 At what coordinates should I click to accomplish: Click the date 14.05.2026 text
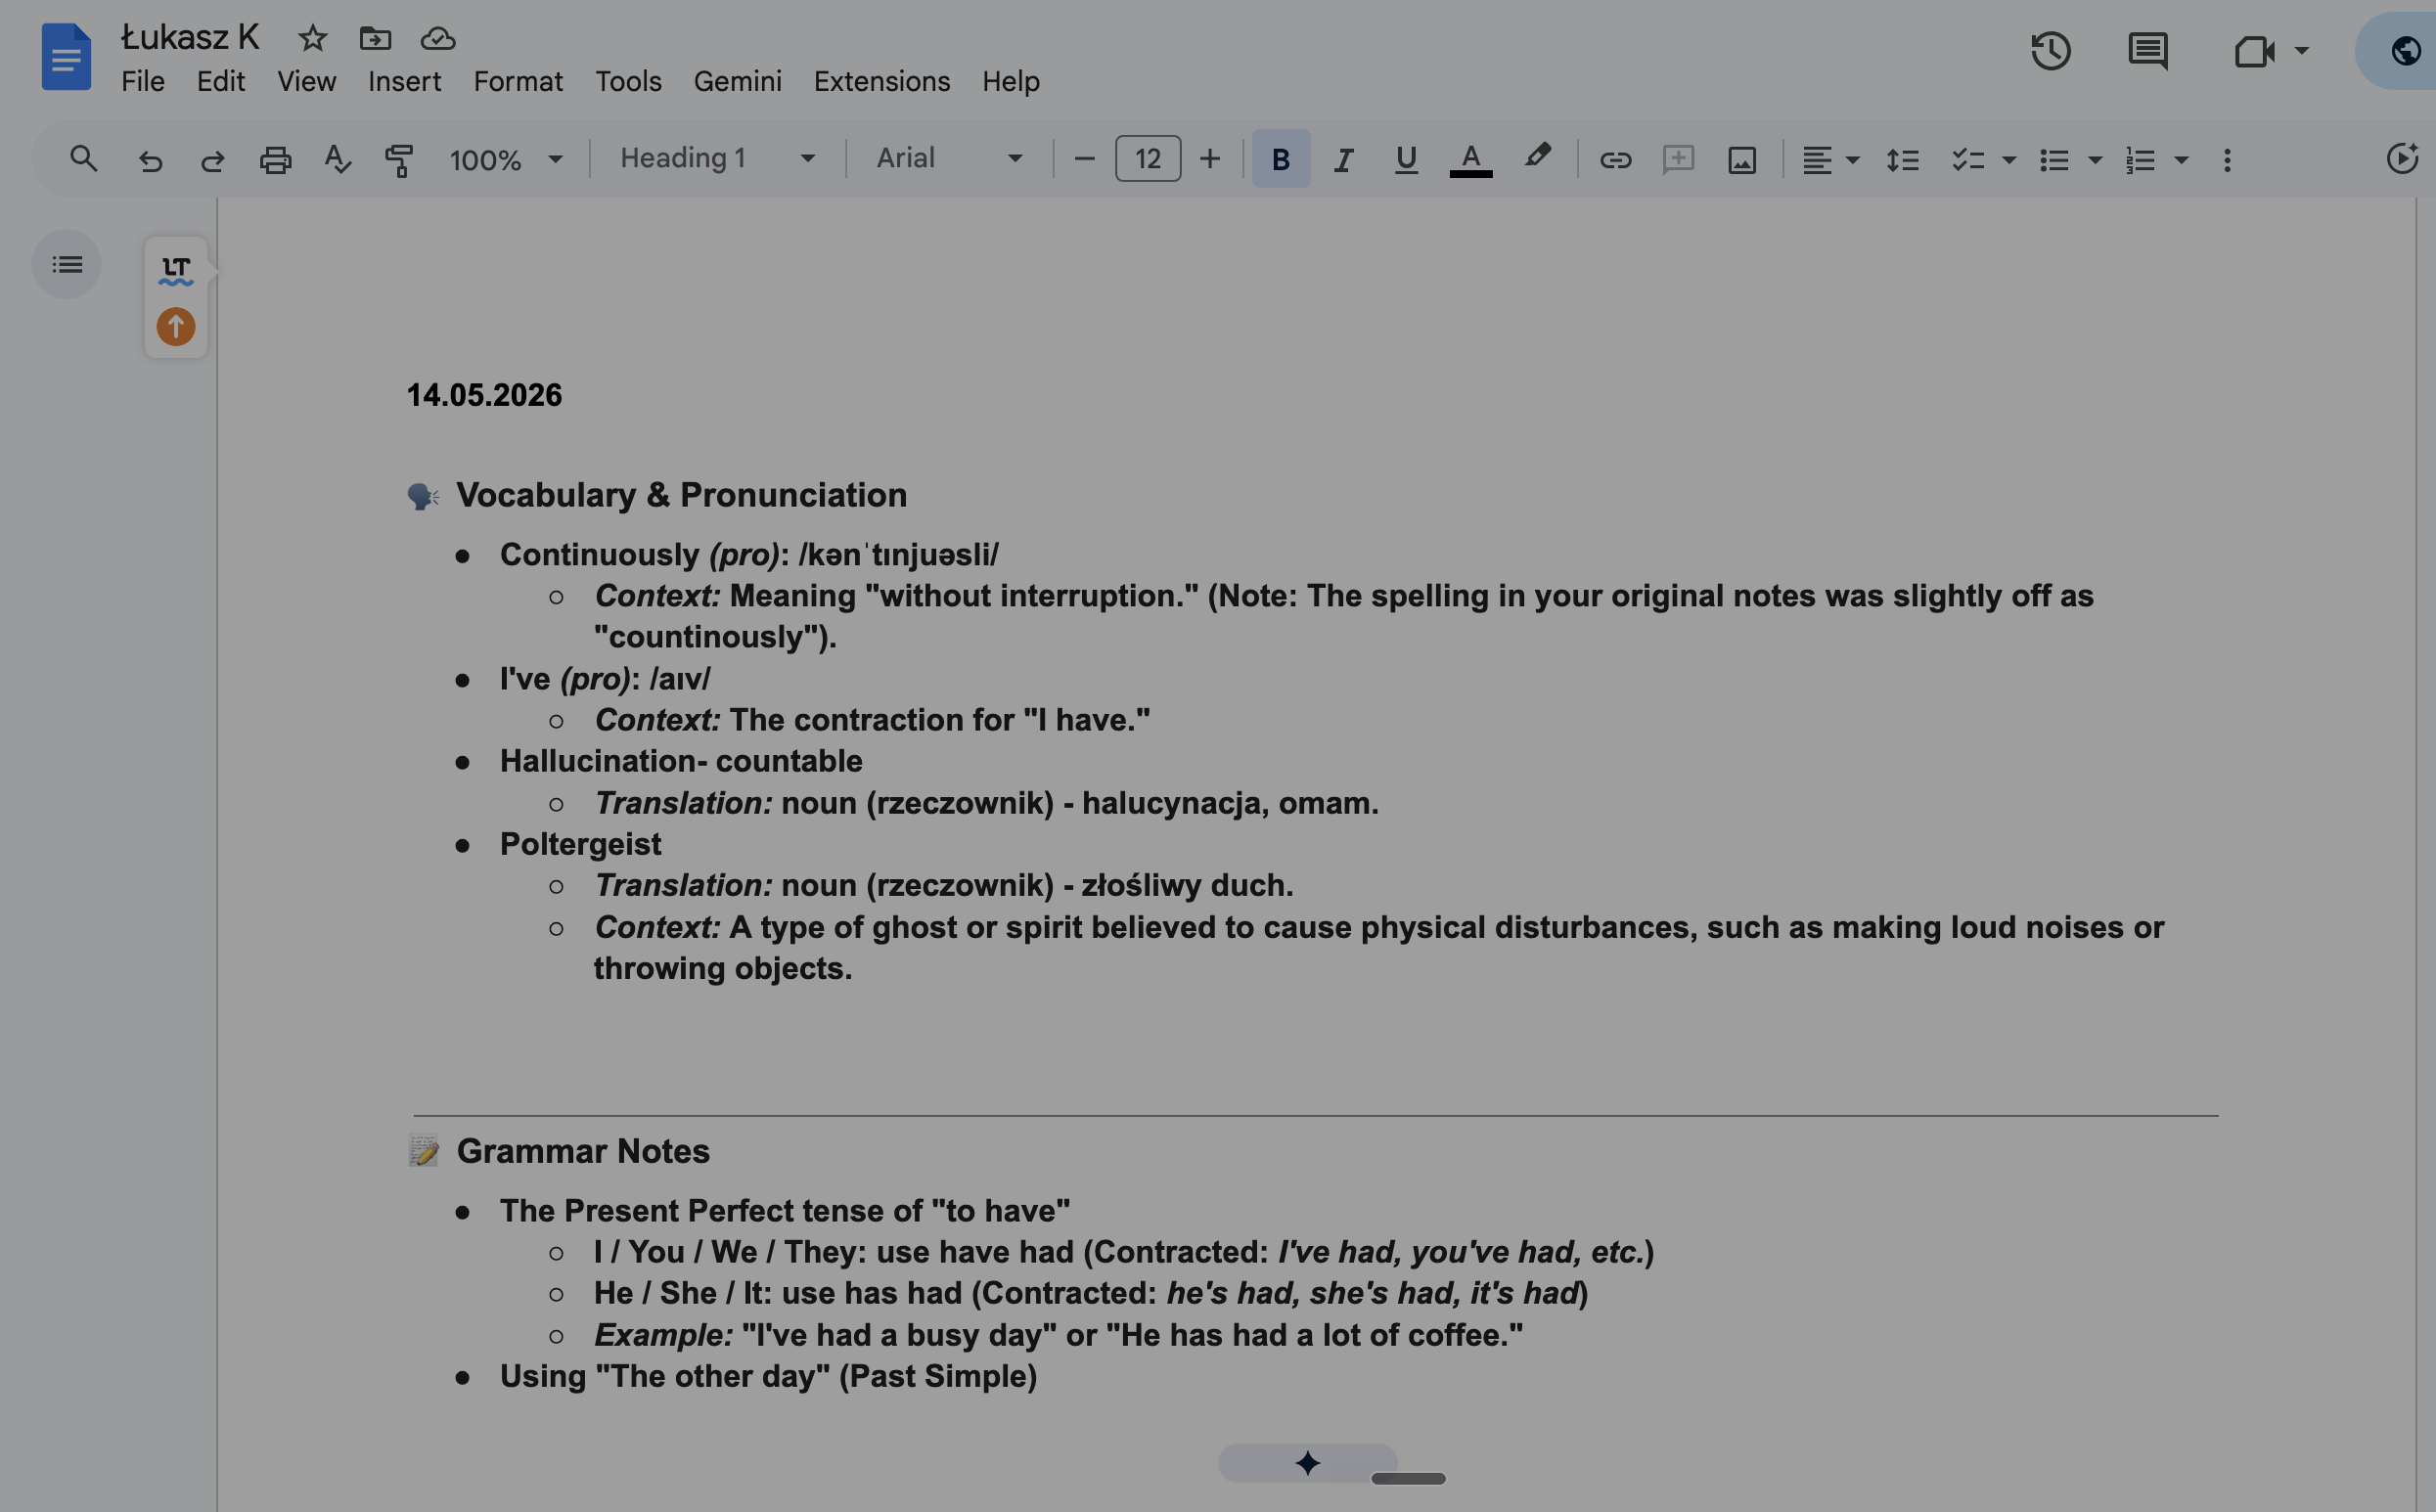(x=484, y=395)
